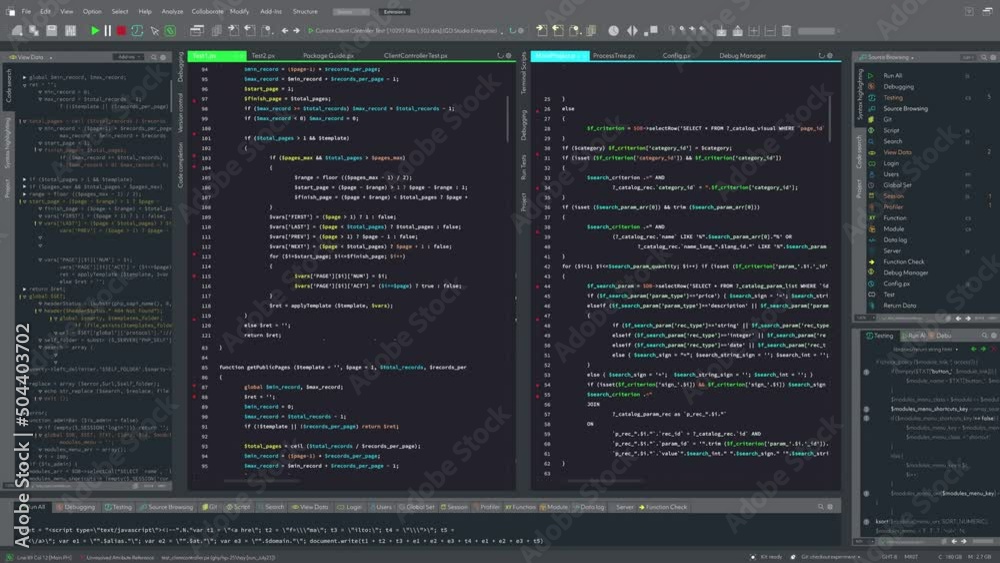Click reload icon in left editor tab bar
Screen dimensions: 1000x563
(x=500, y=55)
